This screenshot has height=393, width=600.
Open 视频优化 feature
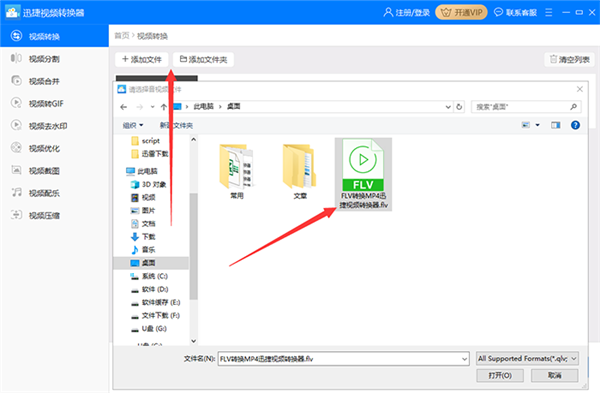coord(54,148)
